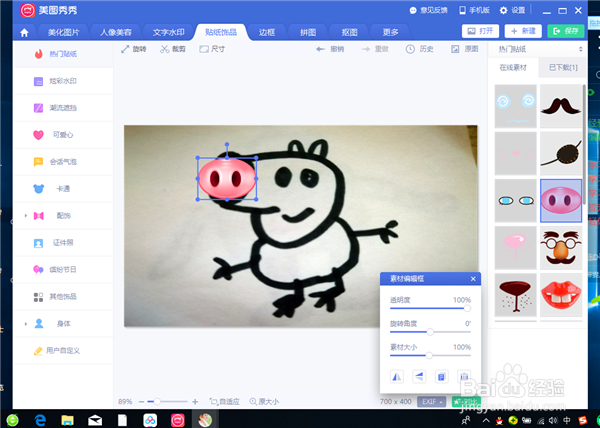600x428 pixels.
Task: Adjust the 旋转角度 rotation slider
Action: [x=430, y=332]
